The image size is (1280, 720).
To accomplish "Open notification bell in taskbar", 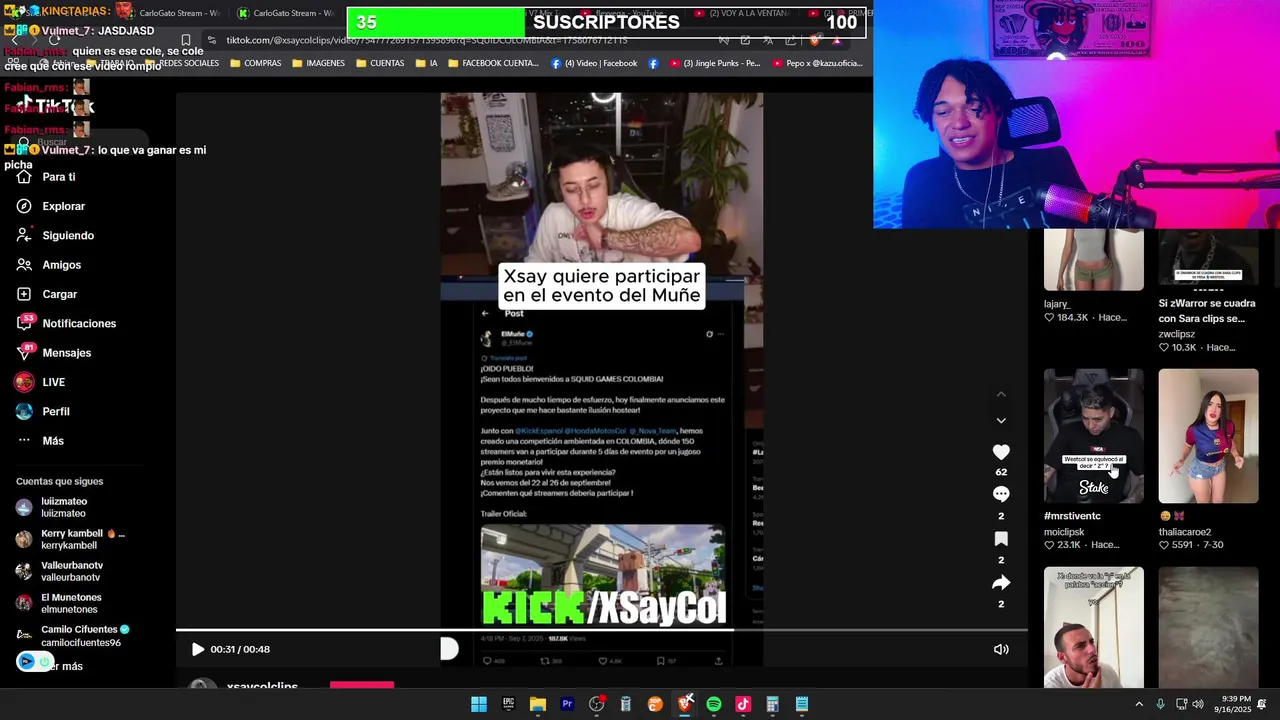I will tap(1262, 704).
